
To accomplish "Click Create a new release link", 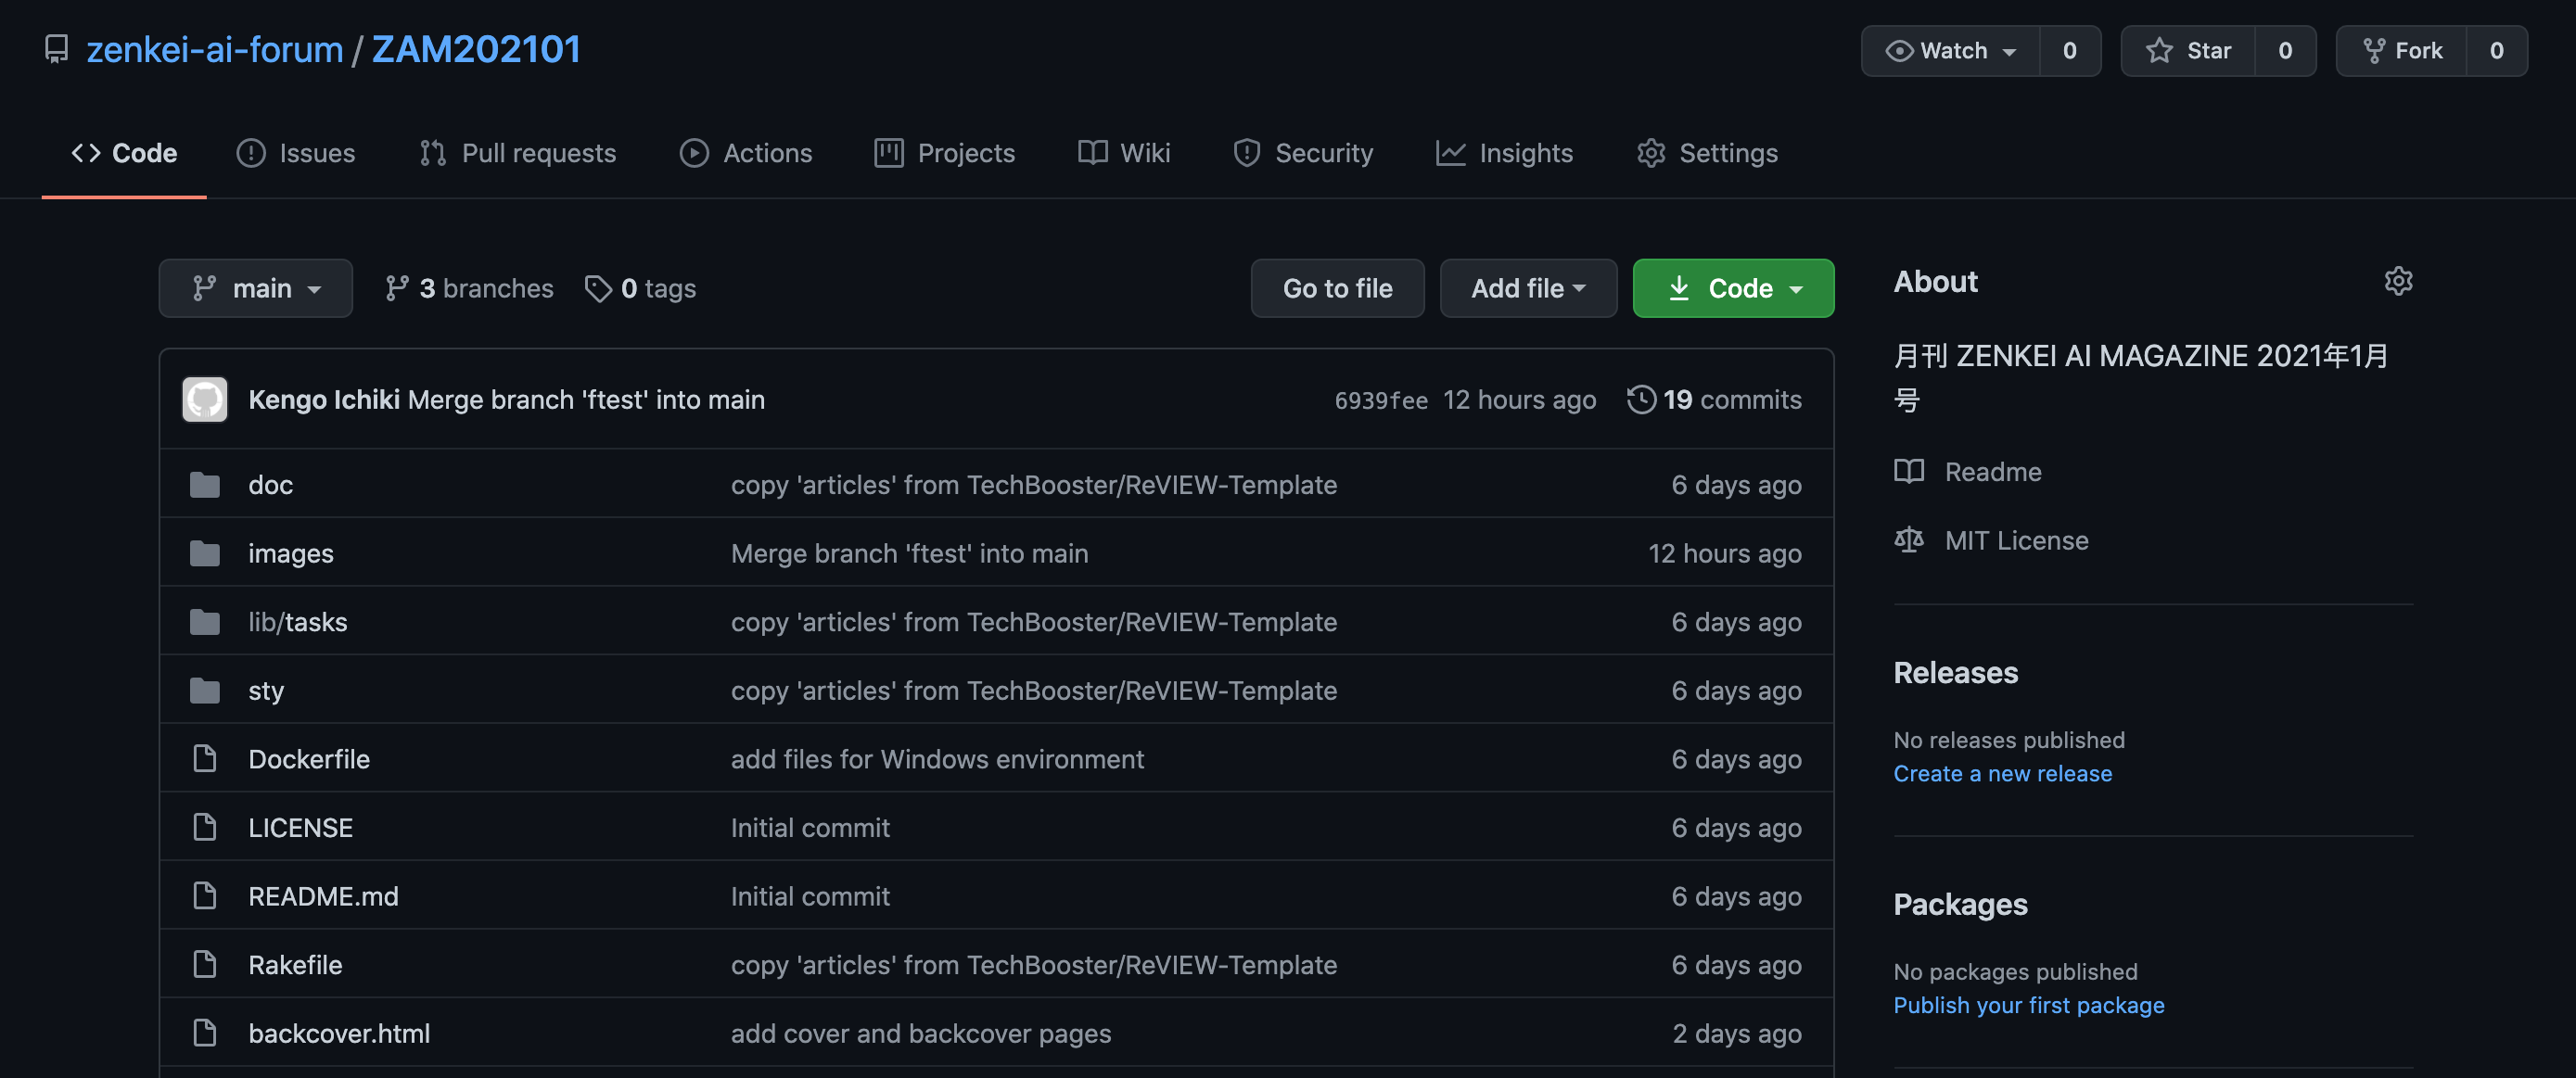I will (2003, 773).
